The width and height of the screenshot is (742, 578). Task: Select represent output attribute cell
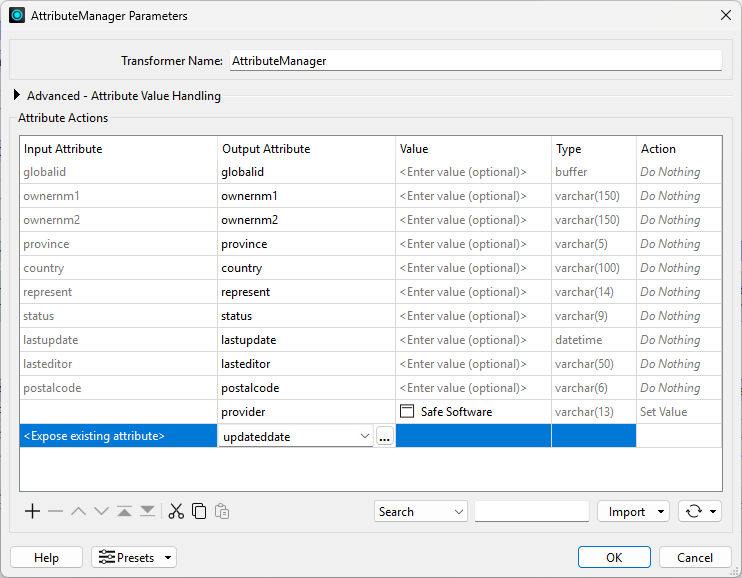pyautogui.click(x=306, y=292)
